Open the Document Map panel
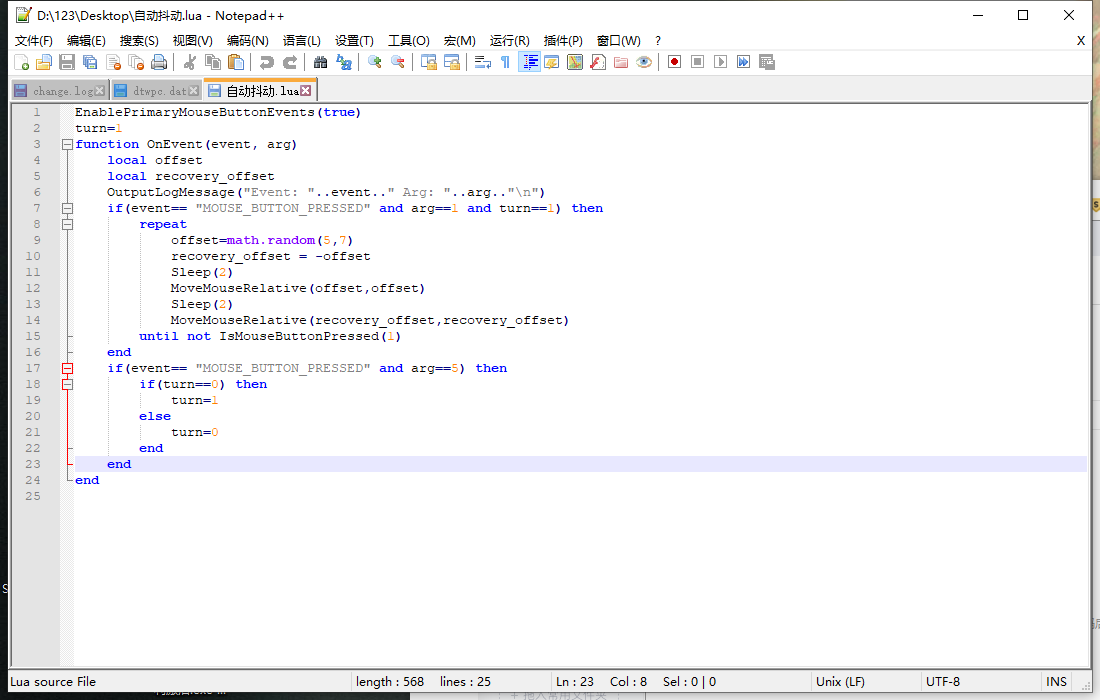 point(575,62)
